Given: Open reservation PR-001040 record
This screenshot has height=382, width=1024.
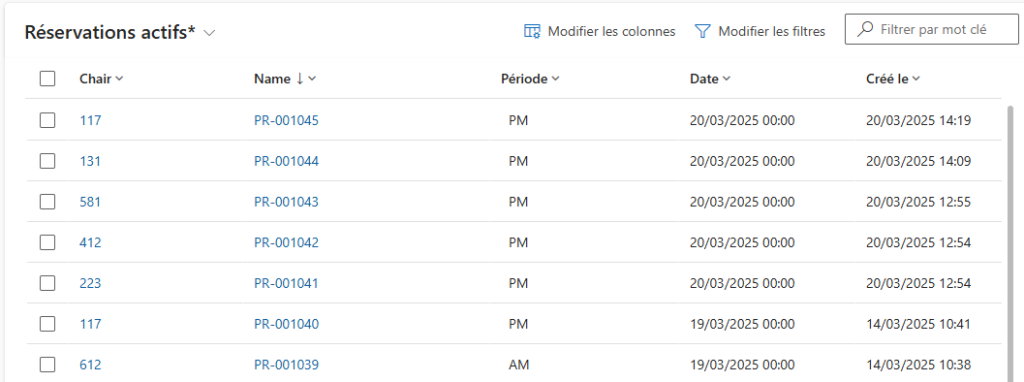Looking at the screenshot, I should (286, 324).
